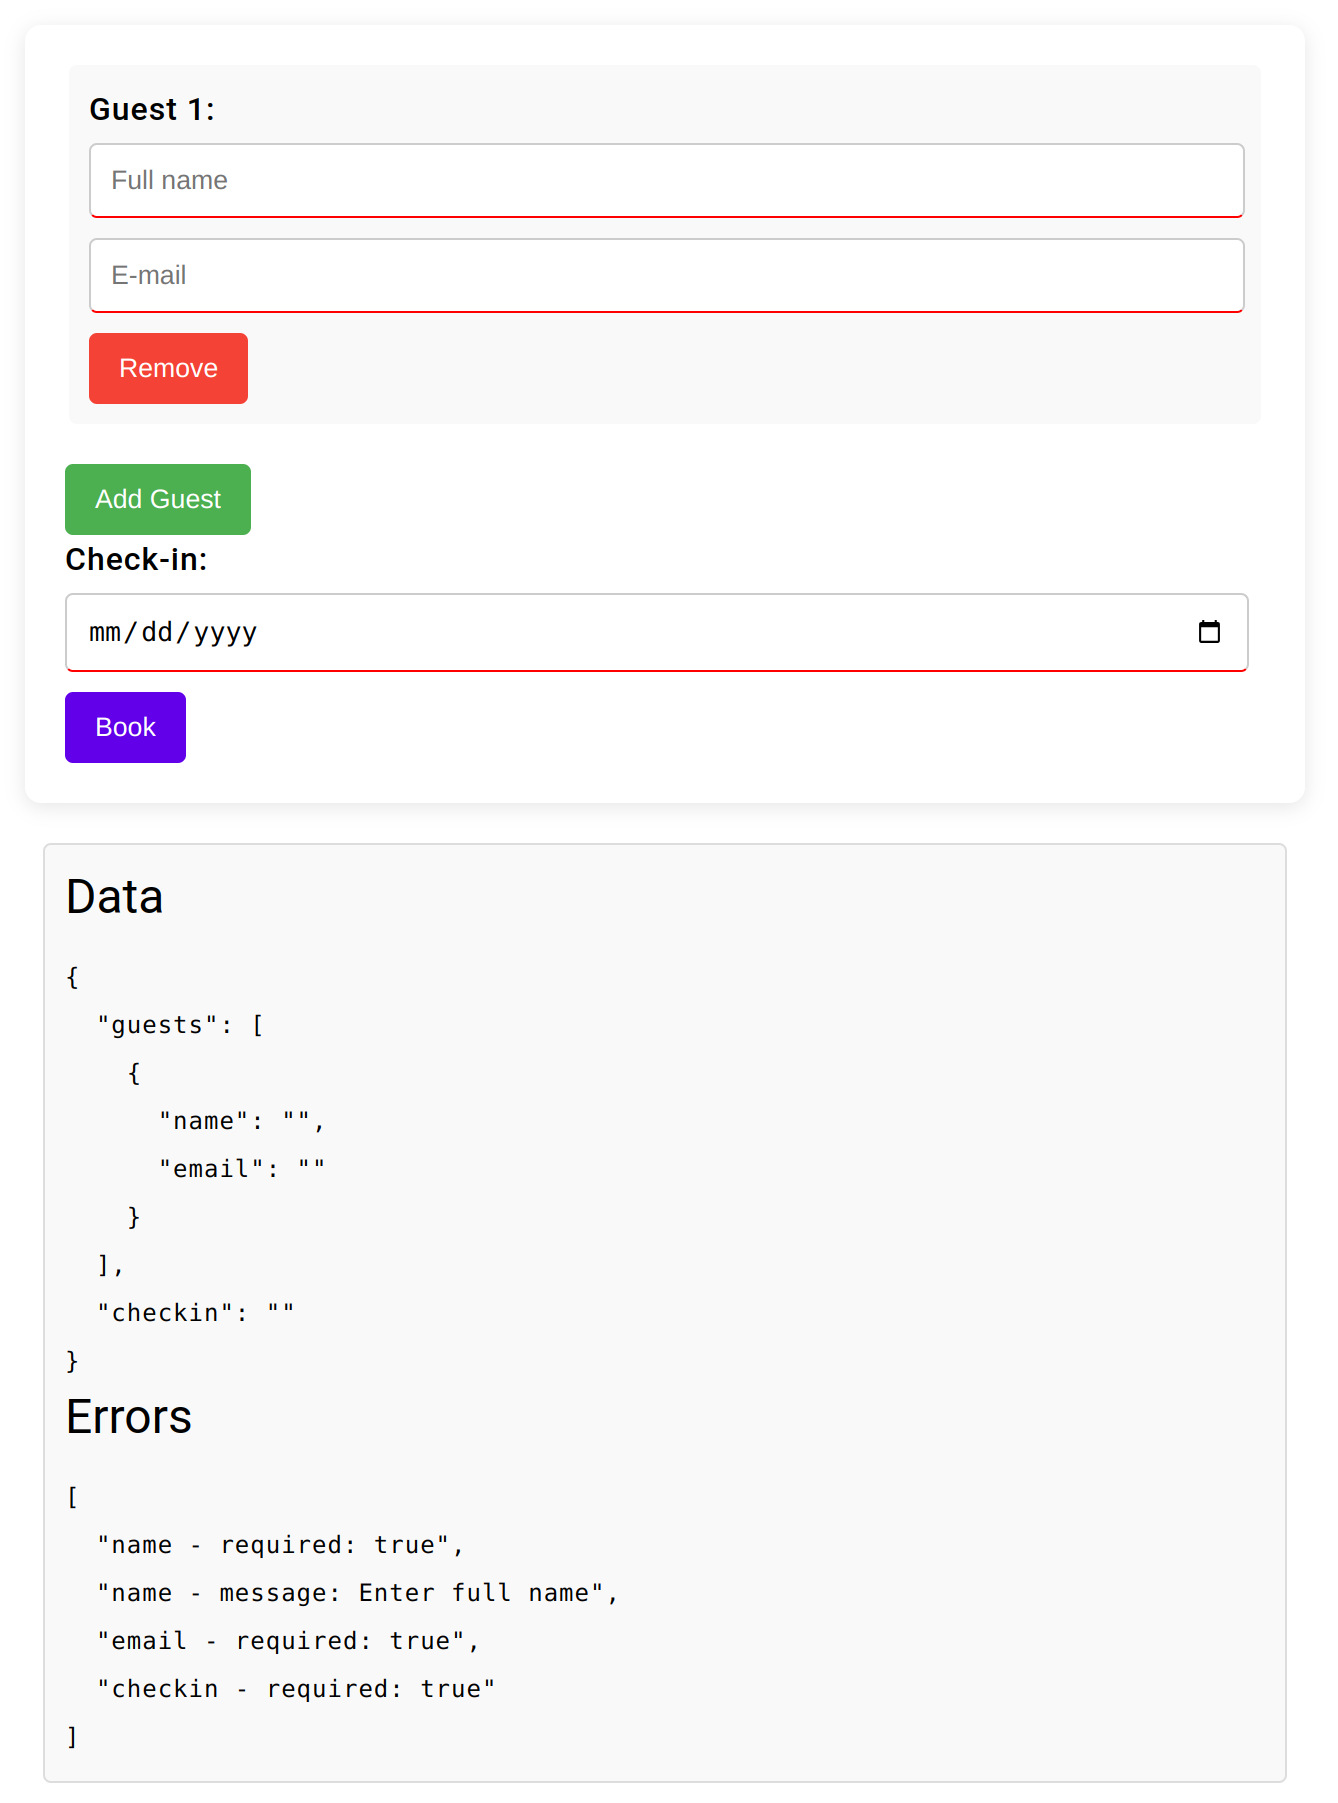Click the Errors heading
This screenshot has width=1338, height=1803.
pos(128,1417)
